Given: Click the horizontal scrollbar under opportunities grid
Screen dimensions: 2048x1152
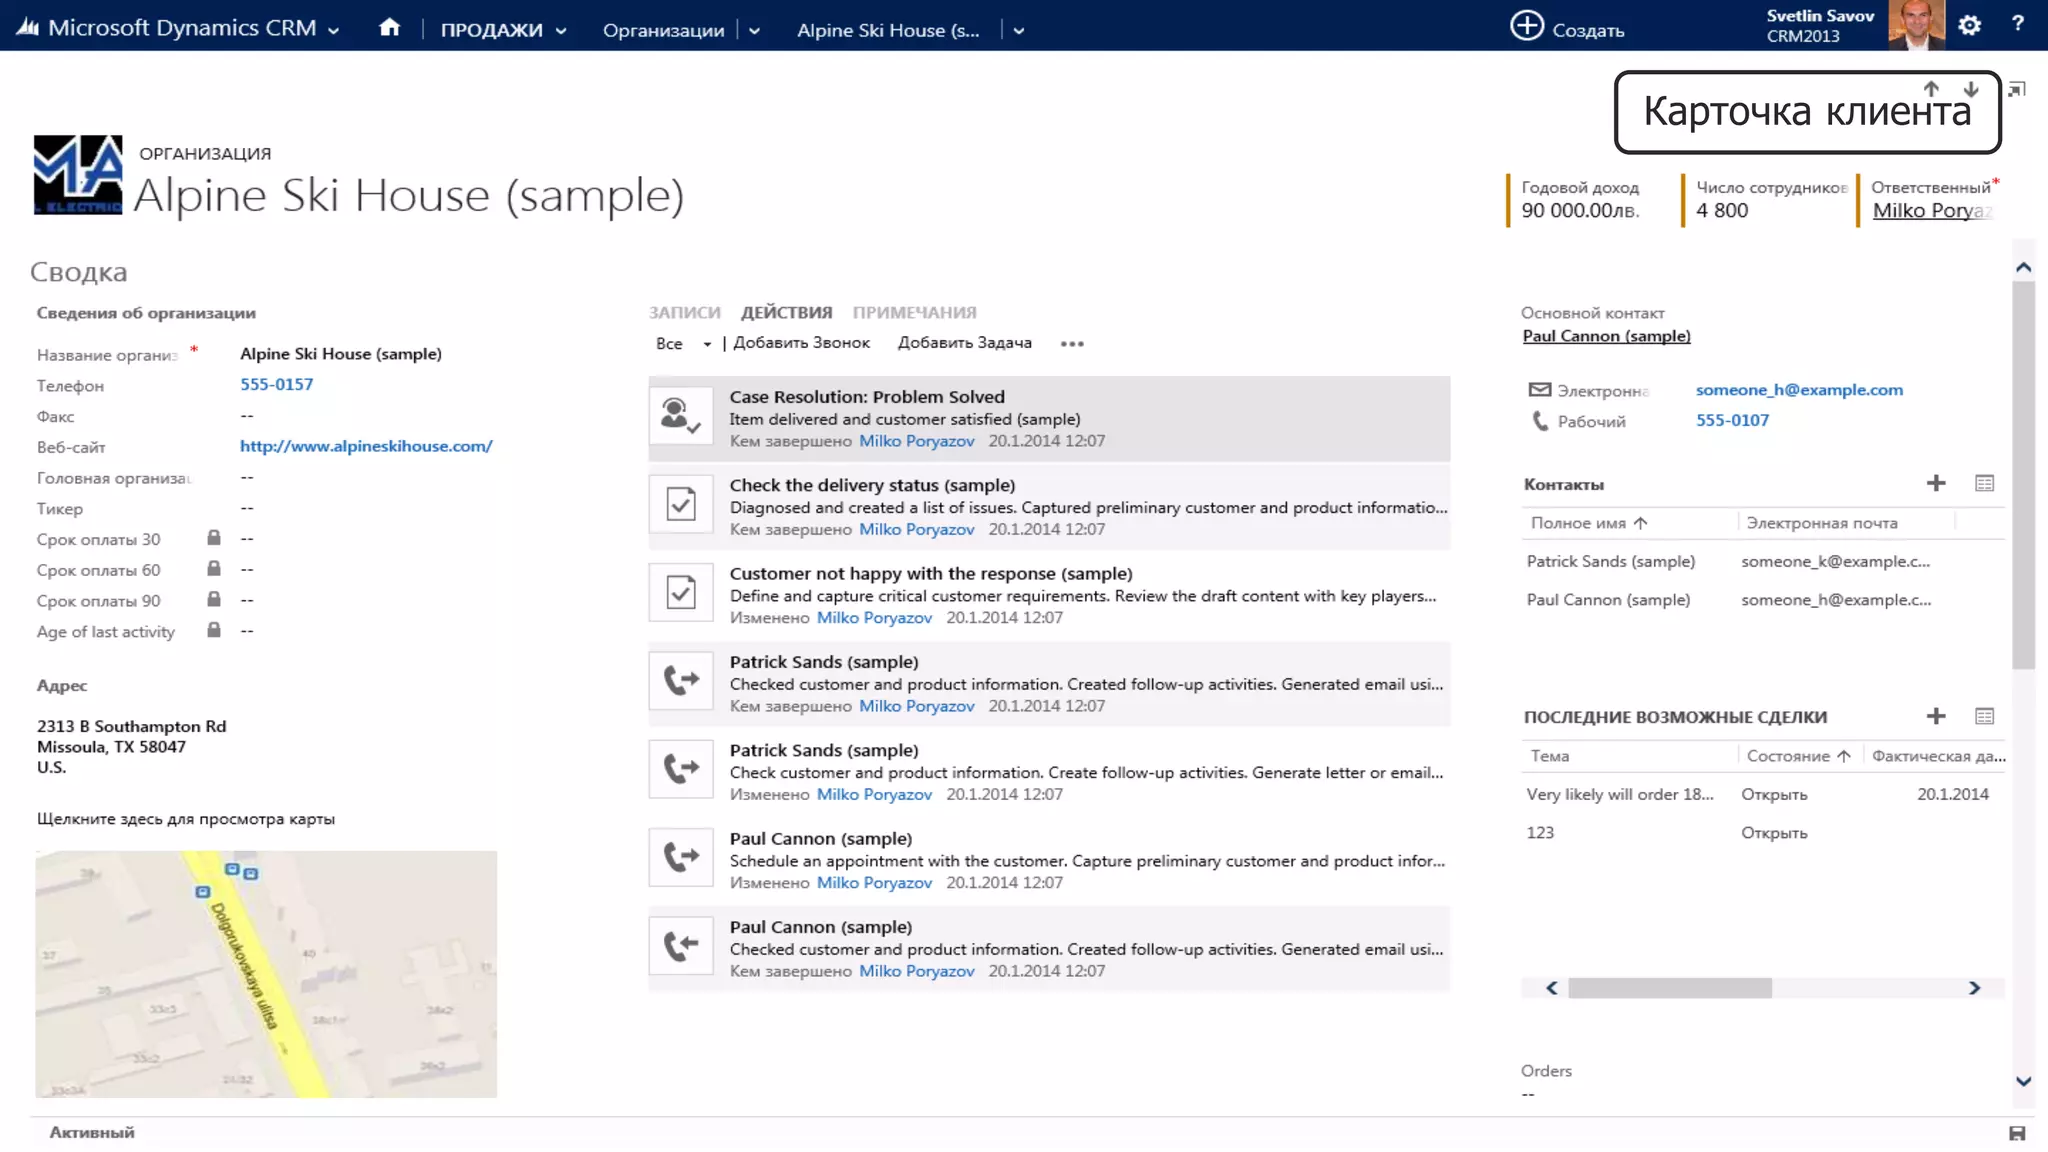Looking at the screenshot, I should (1670, 988).
